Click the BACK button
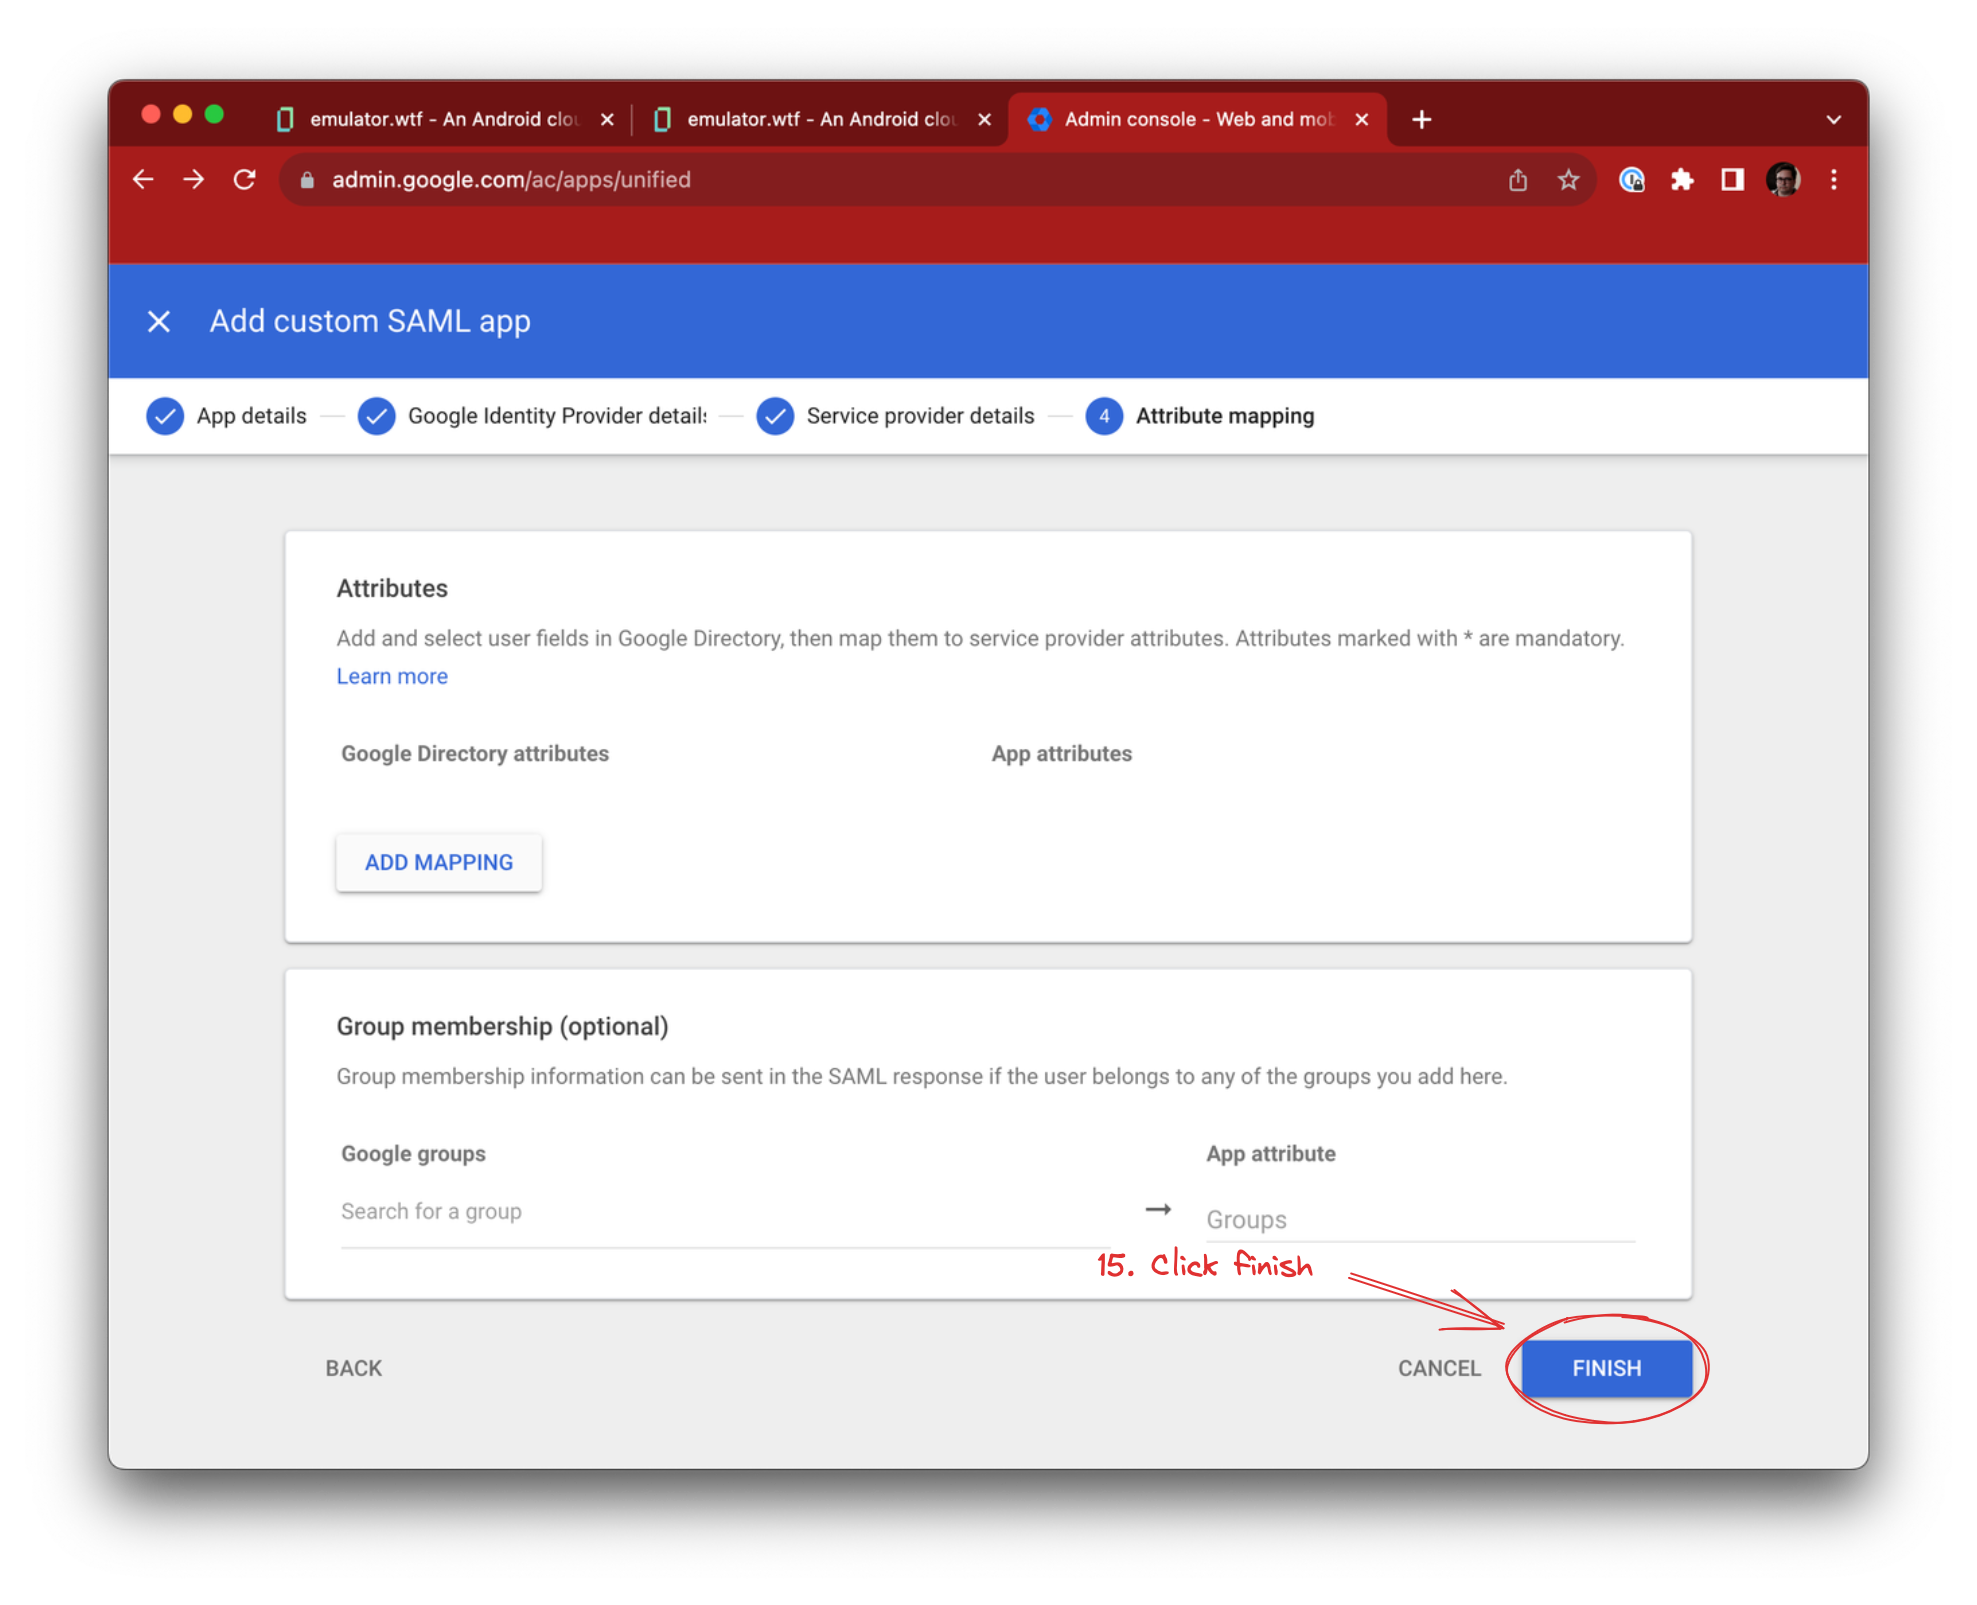The height and width of the screenshot is (1605, 1977). coord(352,1368)
